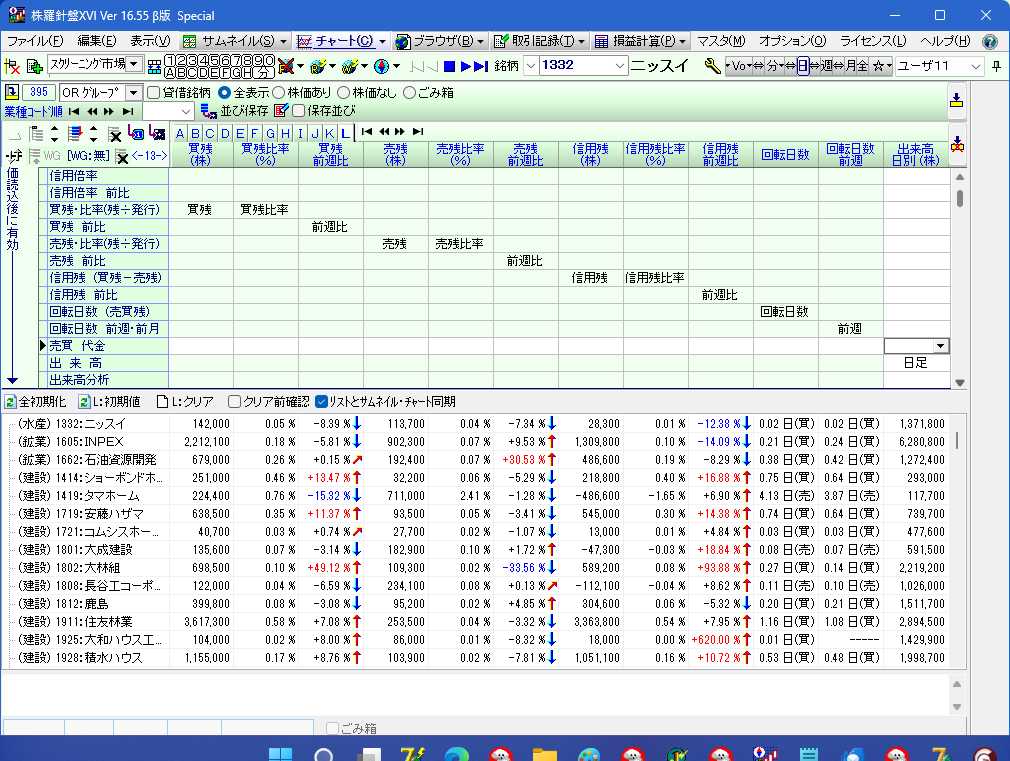Open Windows Start button on taskbar
The width and height of the screenshot is (1010, 761).
click(280, 754)
